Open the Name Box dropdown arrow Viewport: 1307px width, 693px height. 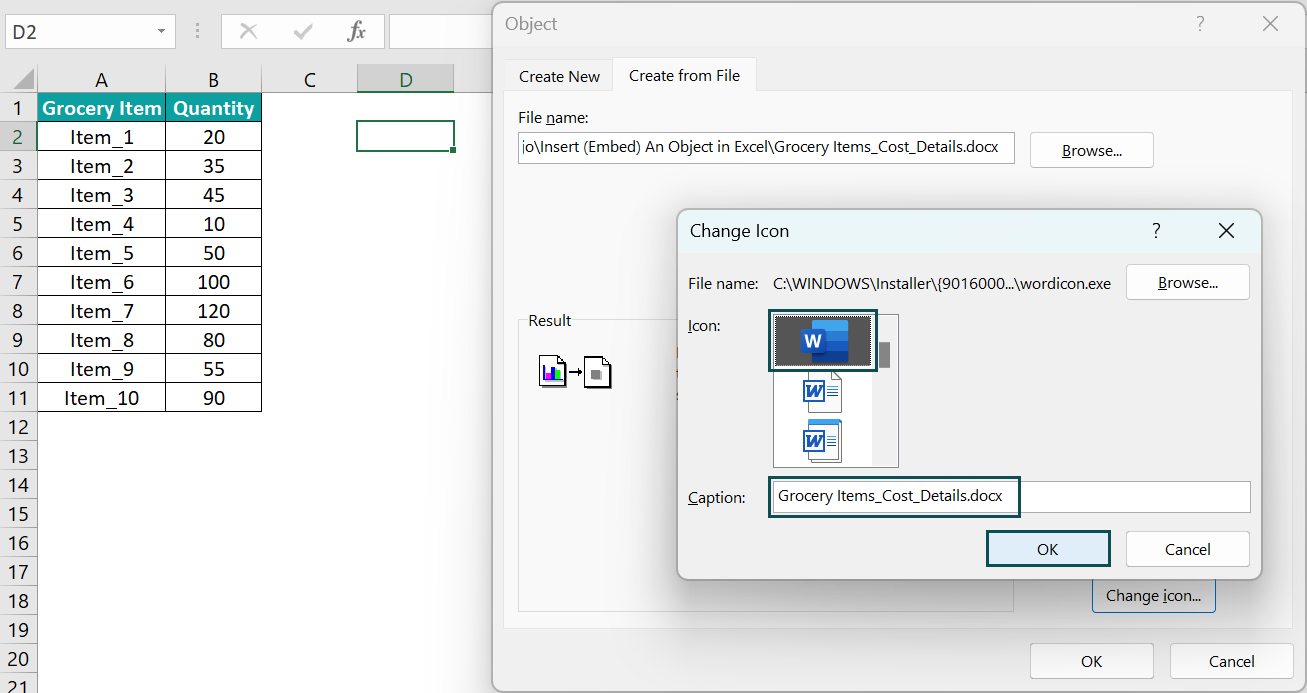161,32
